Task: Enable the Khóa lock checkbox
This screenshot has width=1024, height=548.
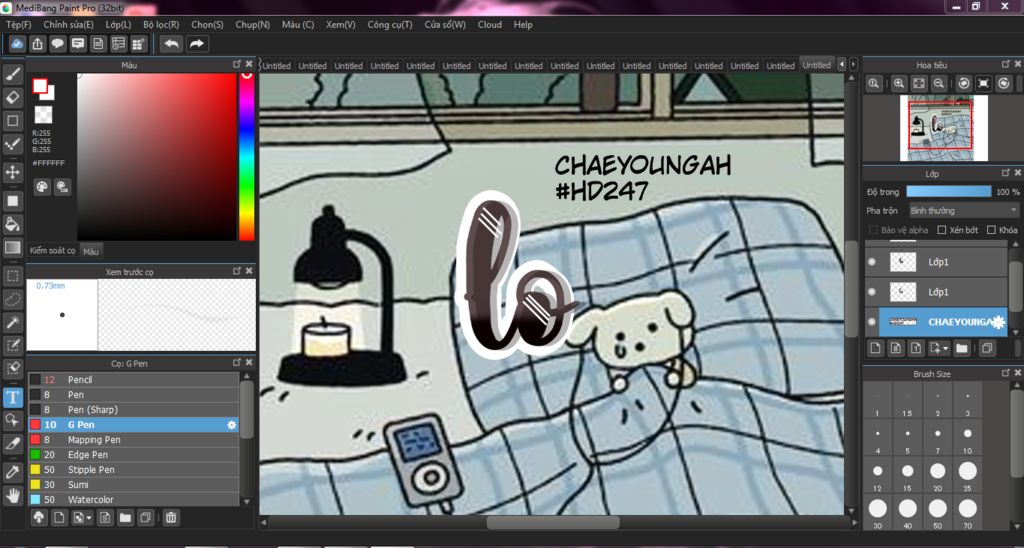Action: tap(991, 230)
